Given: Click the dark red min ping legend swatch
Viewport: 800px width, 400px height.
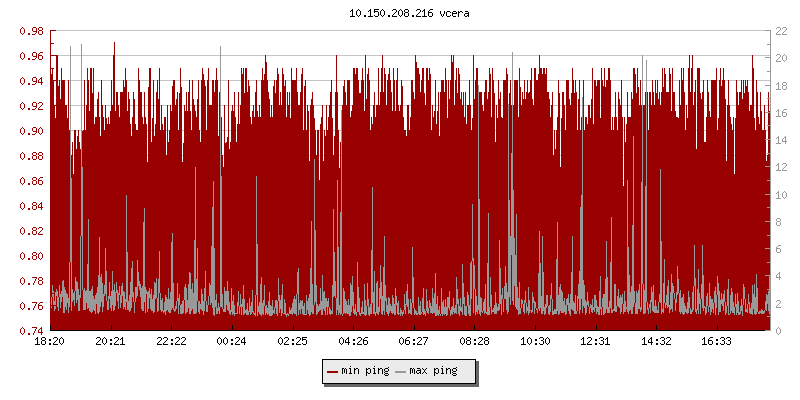Looking at the screenshot, I should coord(332,371).
